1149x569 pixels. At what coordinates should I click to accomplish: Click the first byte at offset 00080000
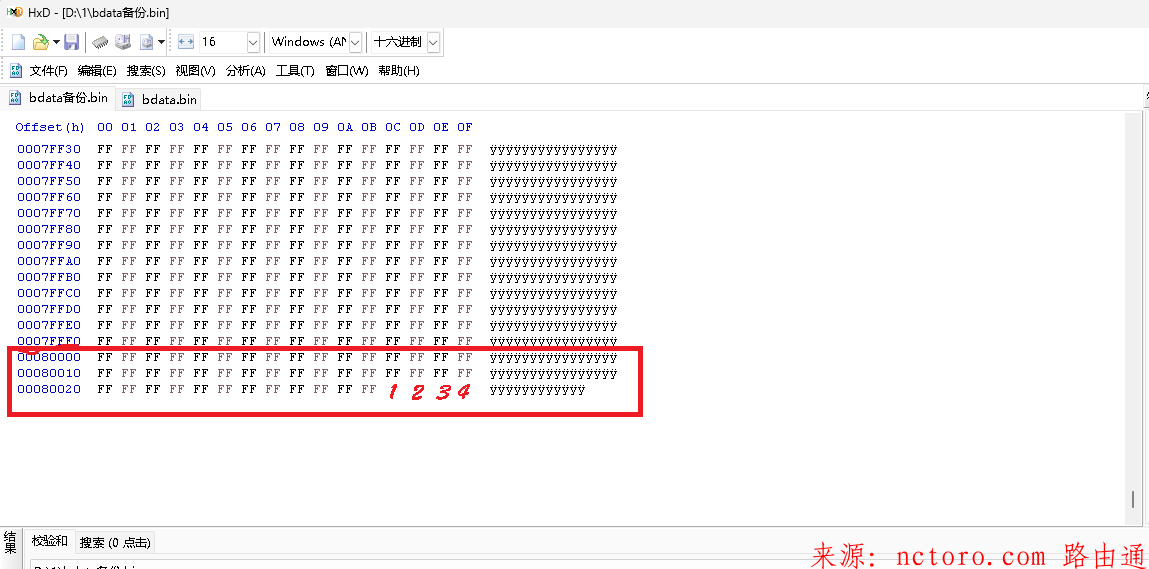click(104, 357)
